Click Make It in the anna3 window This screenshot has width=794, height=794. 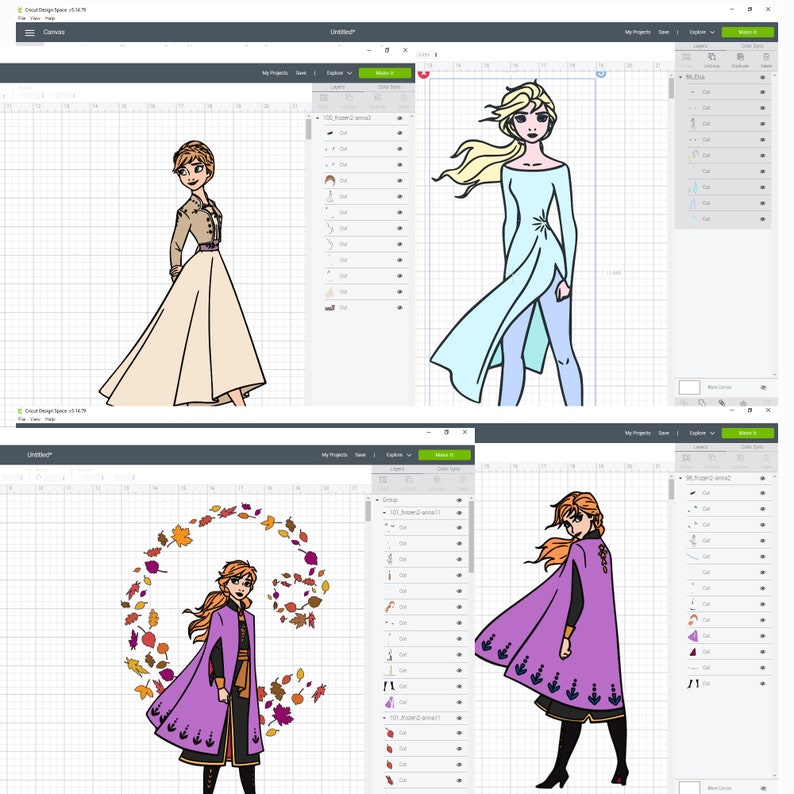tap(385, 73)
